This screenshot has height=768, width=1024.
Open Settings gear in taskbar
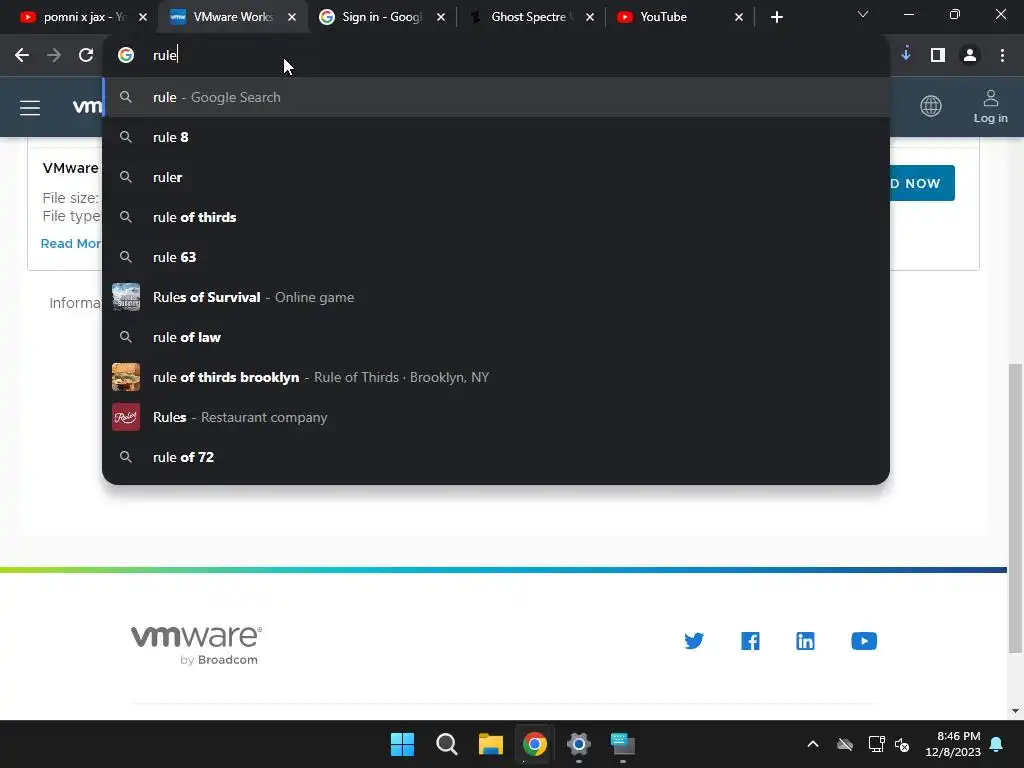579,744
